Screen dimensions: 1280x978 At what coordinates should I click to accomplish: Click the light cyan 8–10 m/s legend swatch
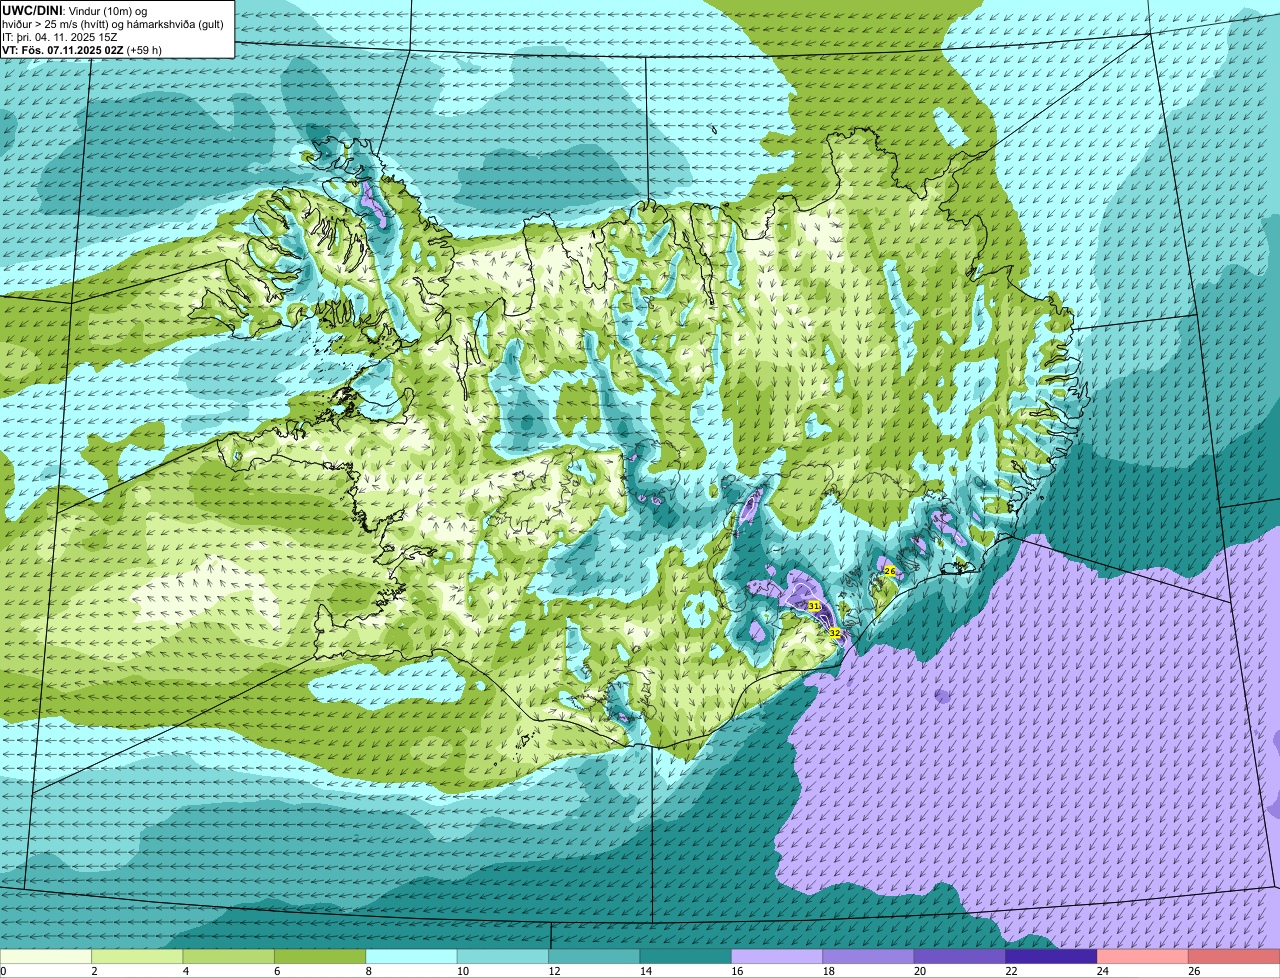tap(412, 956)
